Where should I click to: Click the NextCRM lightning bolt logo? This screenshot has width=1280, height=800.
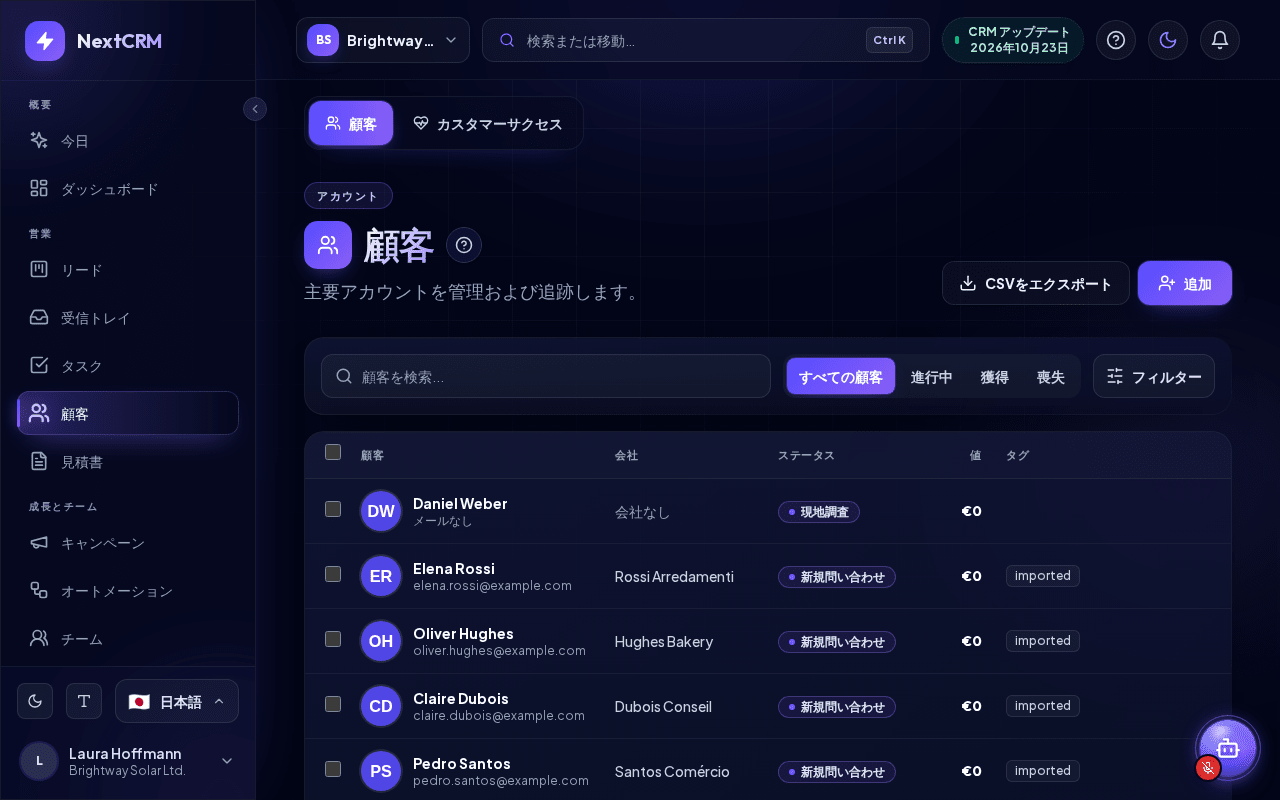pyautogui.click(x=45, y=41)
